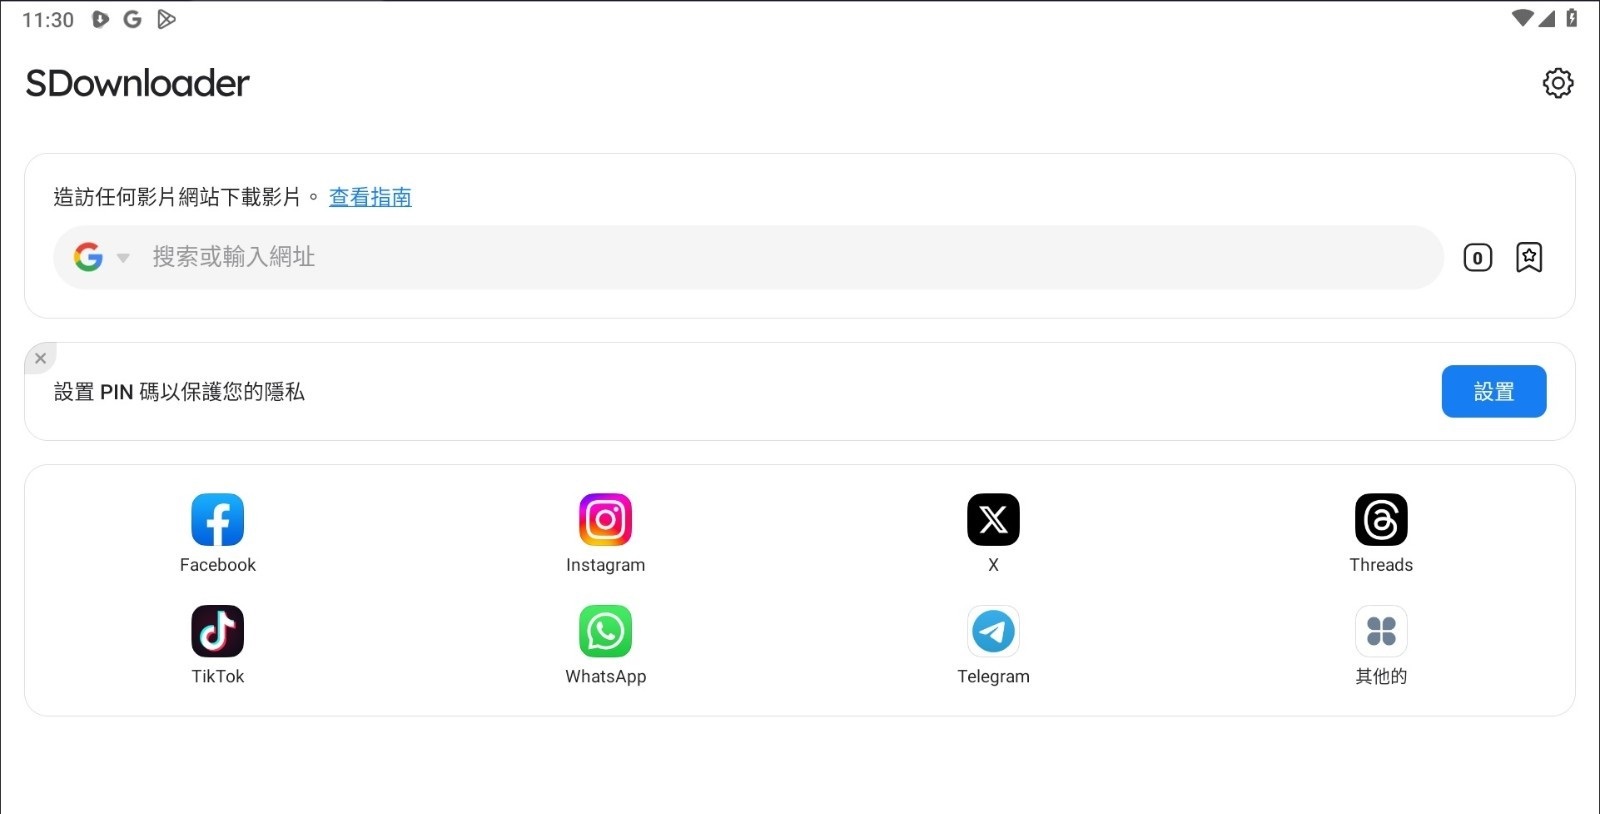The height and width of the screenshot is (814, 1600).
Task: Click the blue 設置 PIN button
Action: [1494, 391]
